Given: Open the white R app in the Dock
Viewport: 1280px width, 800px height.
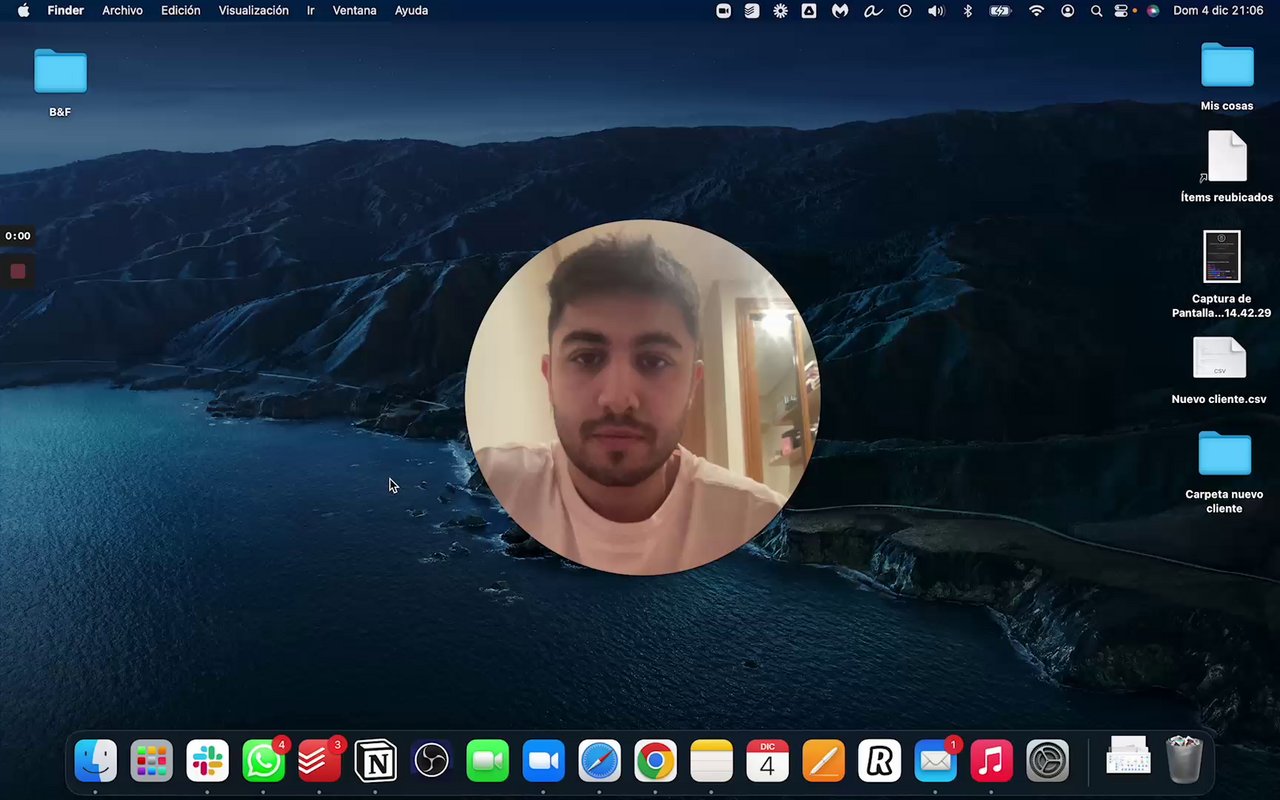Looking at the screenshot, I should pos(880,762).
